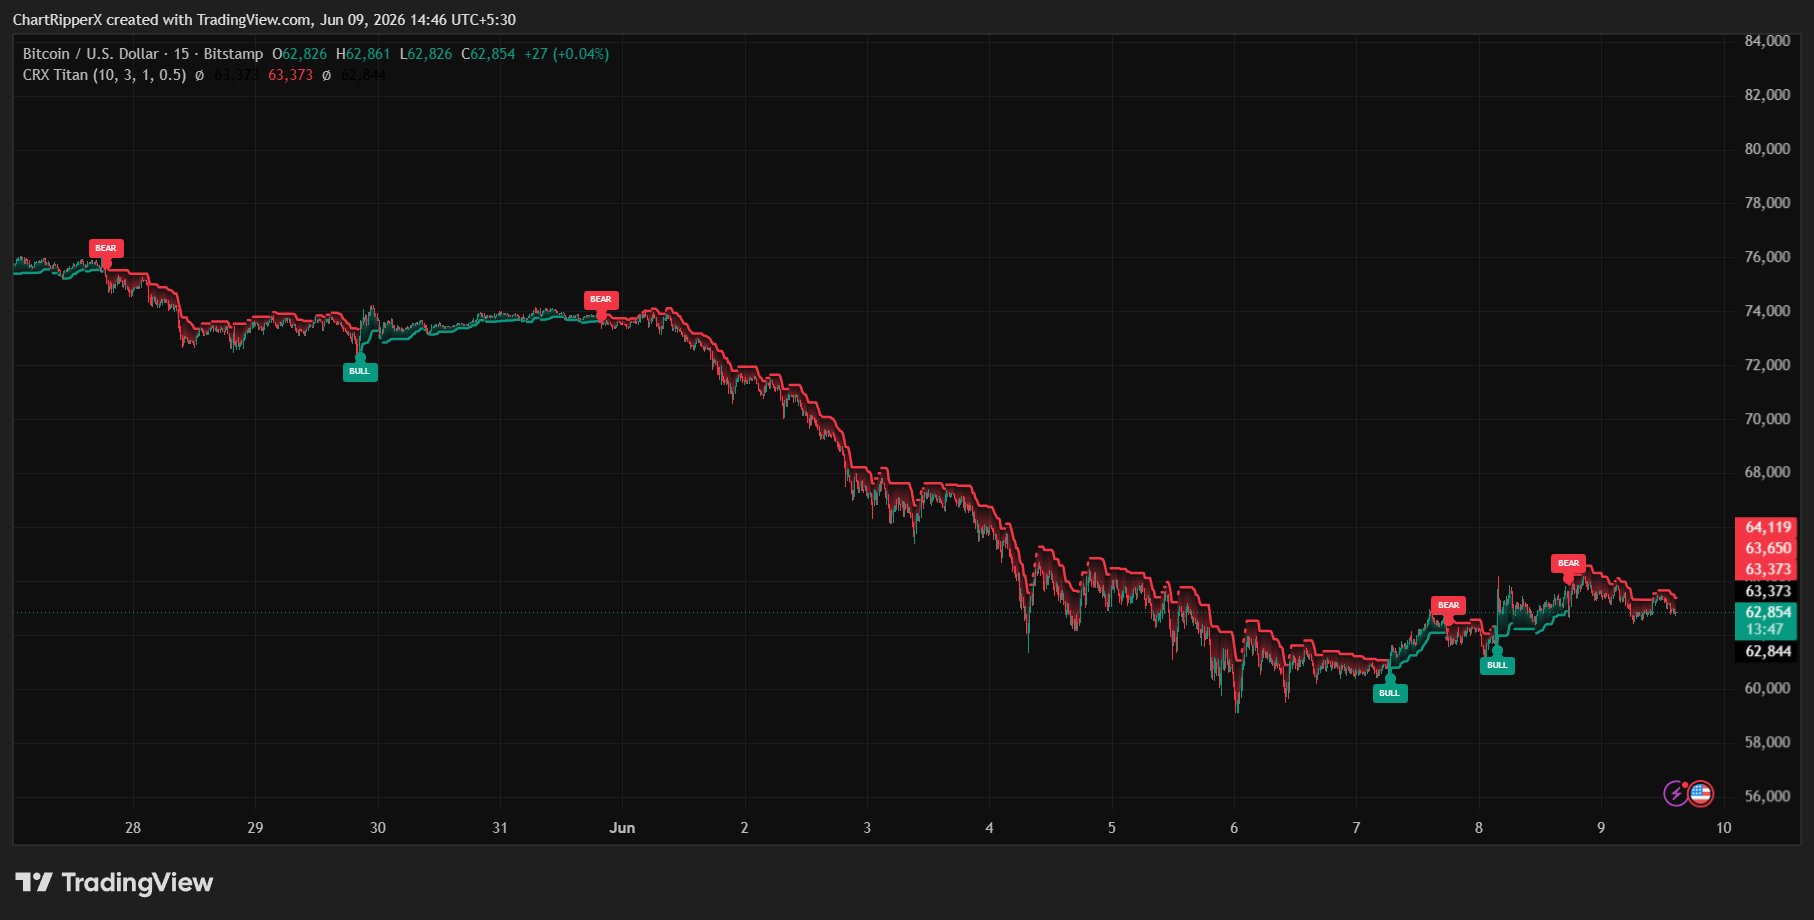Click the Jun month label on time axis
The image size is (1814, 920).
[x=622, y=828]
